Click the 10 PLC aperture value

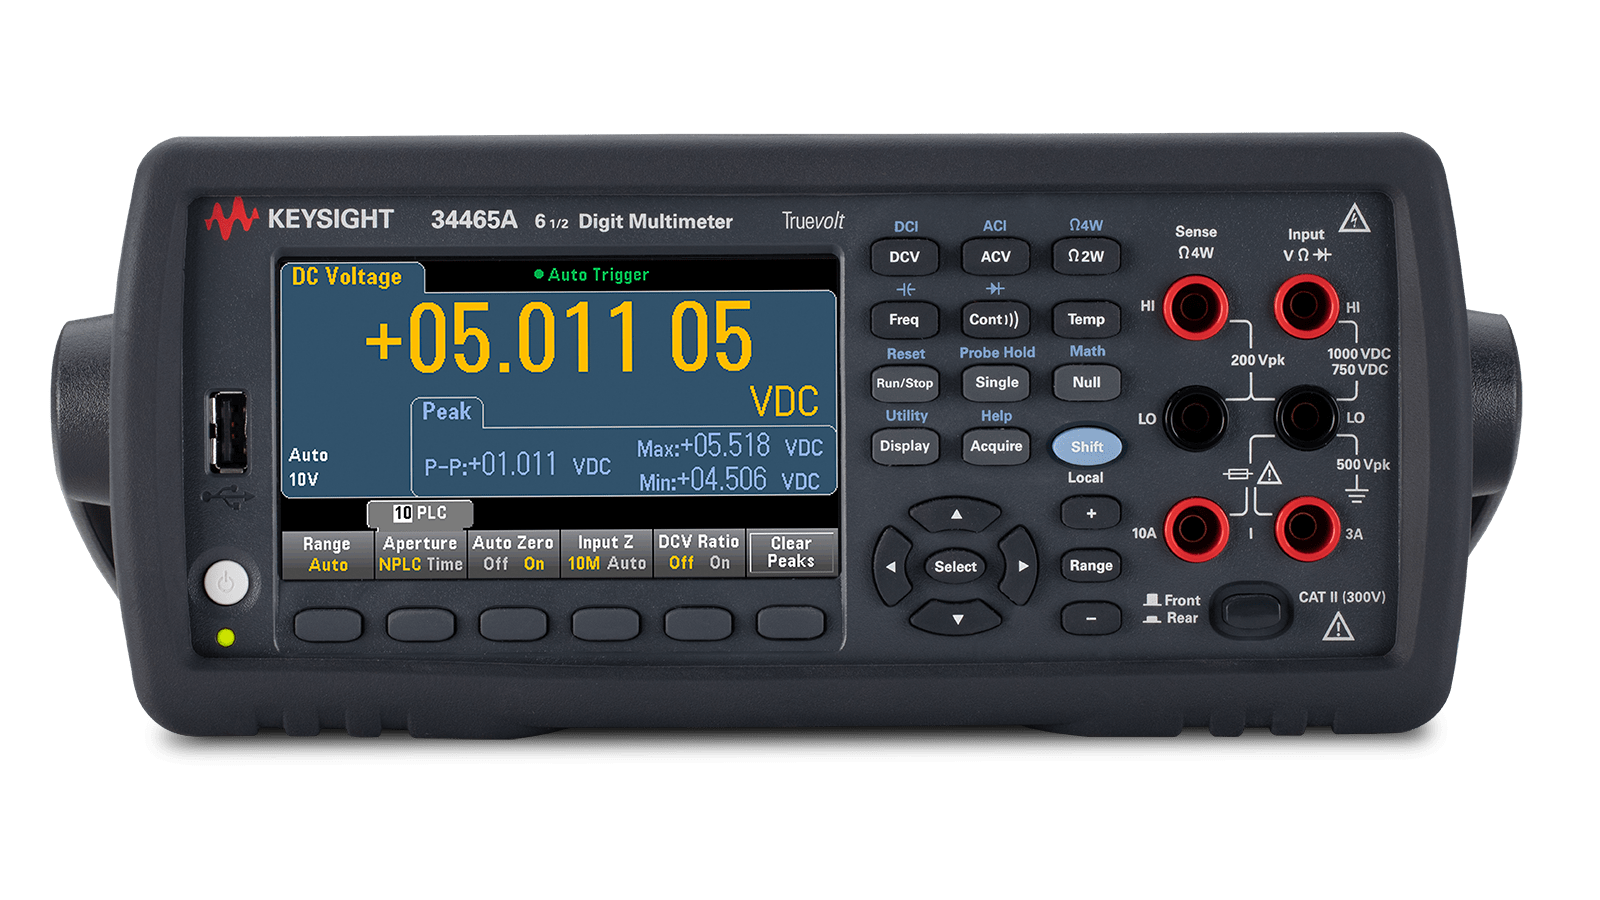(x=420, y=513)
